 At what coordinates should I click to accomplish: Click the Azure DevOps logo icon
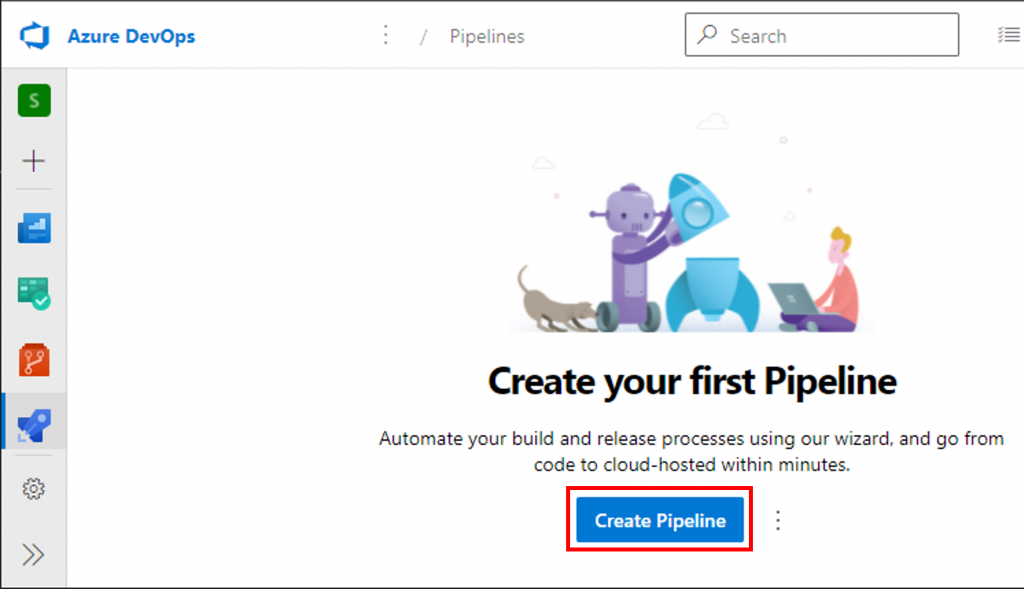(x=34, y=36)
